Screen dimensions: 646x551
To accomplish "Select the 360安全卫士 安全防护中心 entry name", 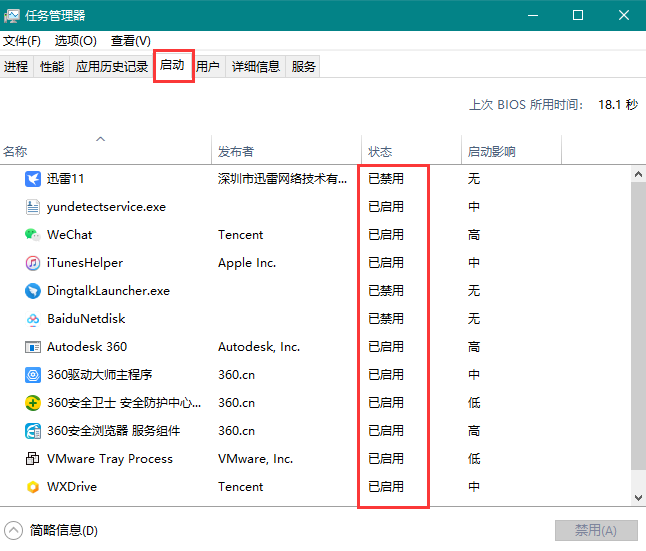I will [124, 403].
